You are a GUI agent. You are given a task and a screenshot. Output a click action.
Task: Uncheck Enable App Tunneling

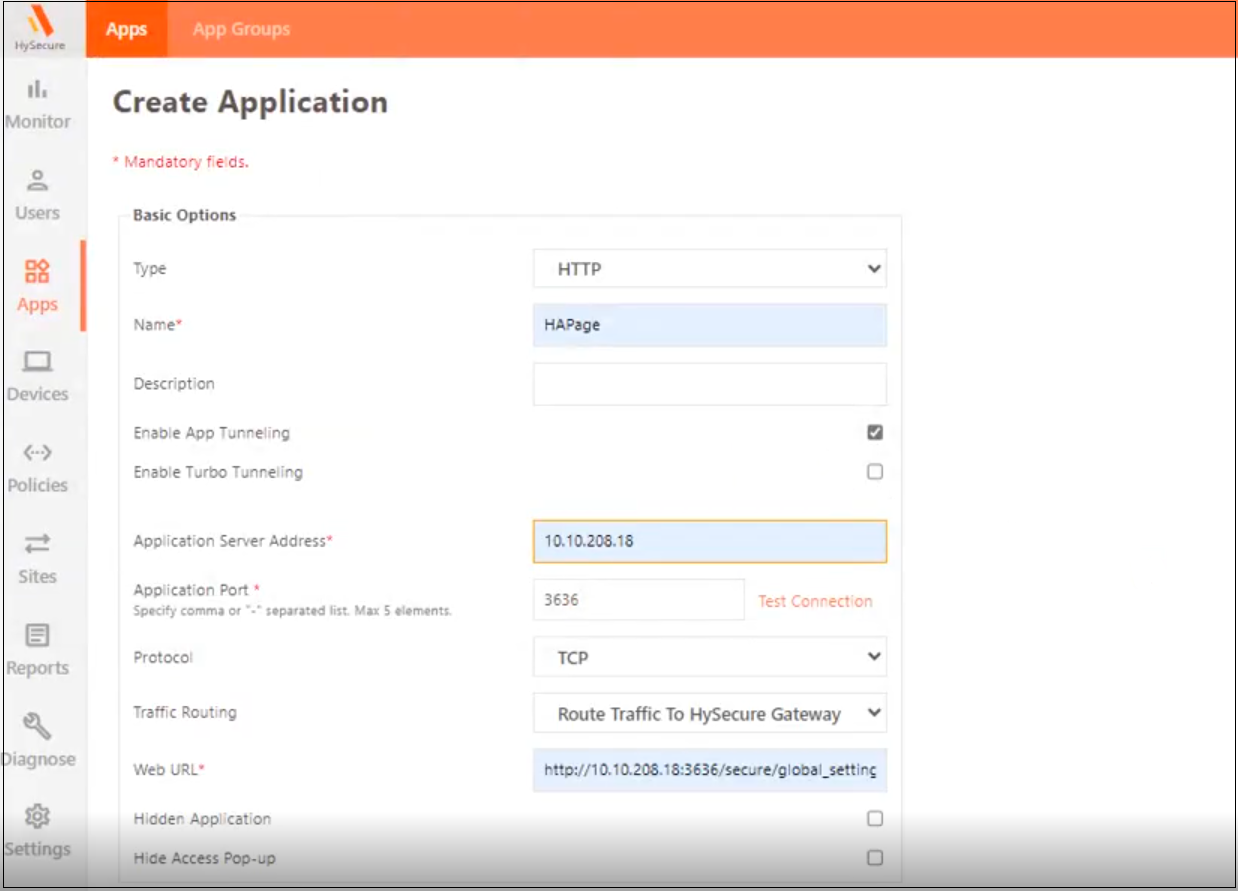tap(875, 432)
